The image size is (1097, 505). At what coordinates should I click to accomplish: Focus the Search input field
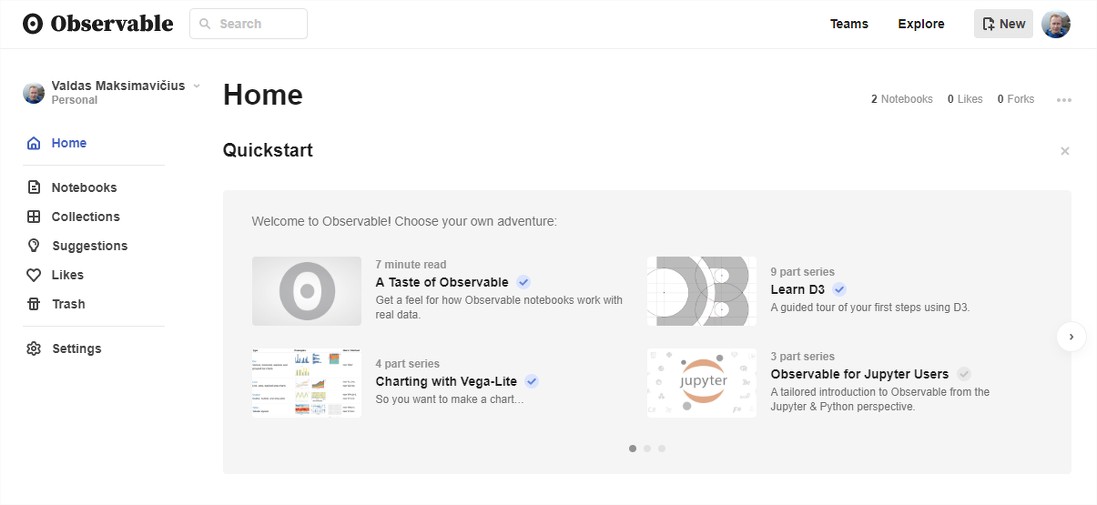(248, 24)
